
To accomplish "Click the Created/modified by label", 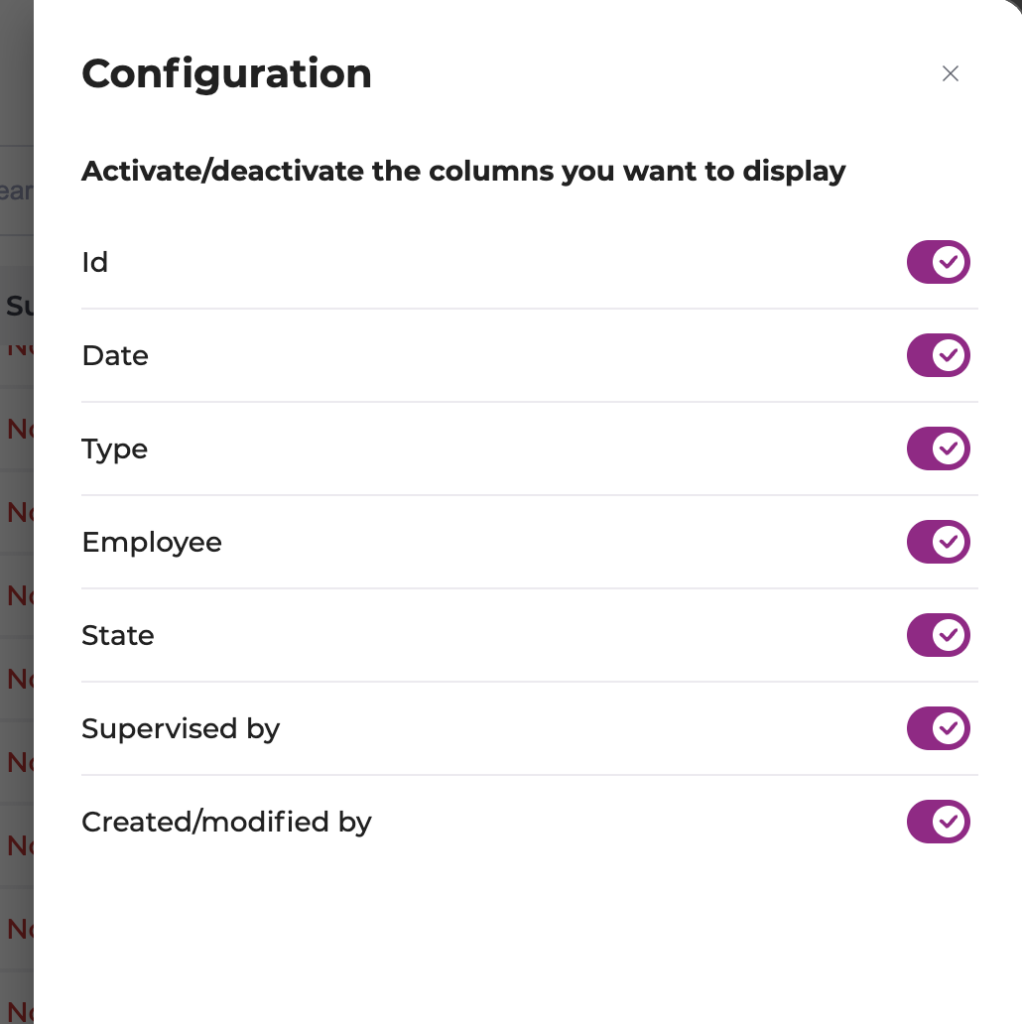I will pos(227,822).
